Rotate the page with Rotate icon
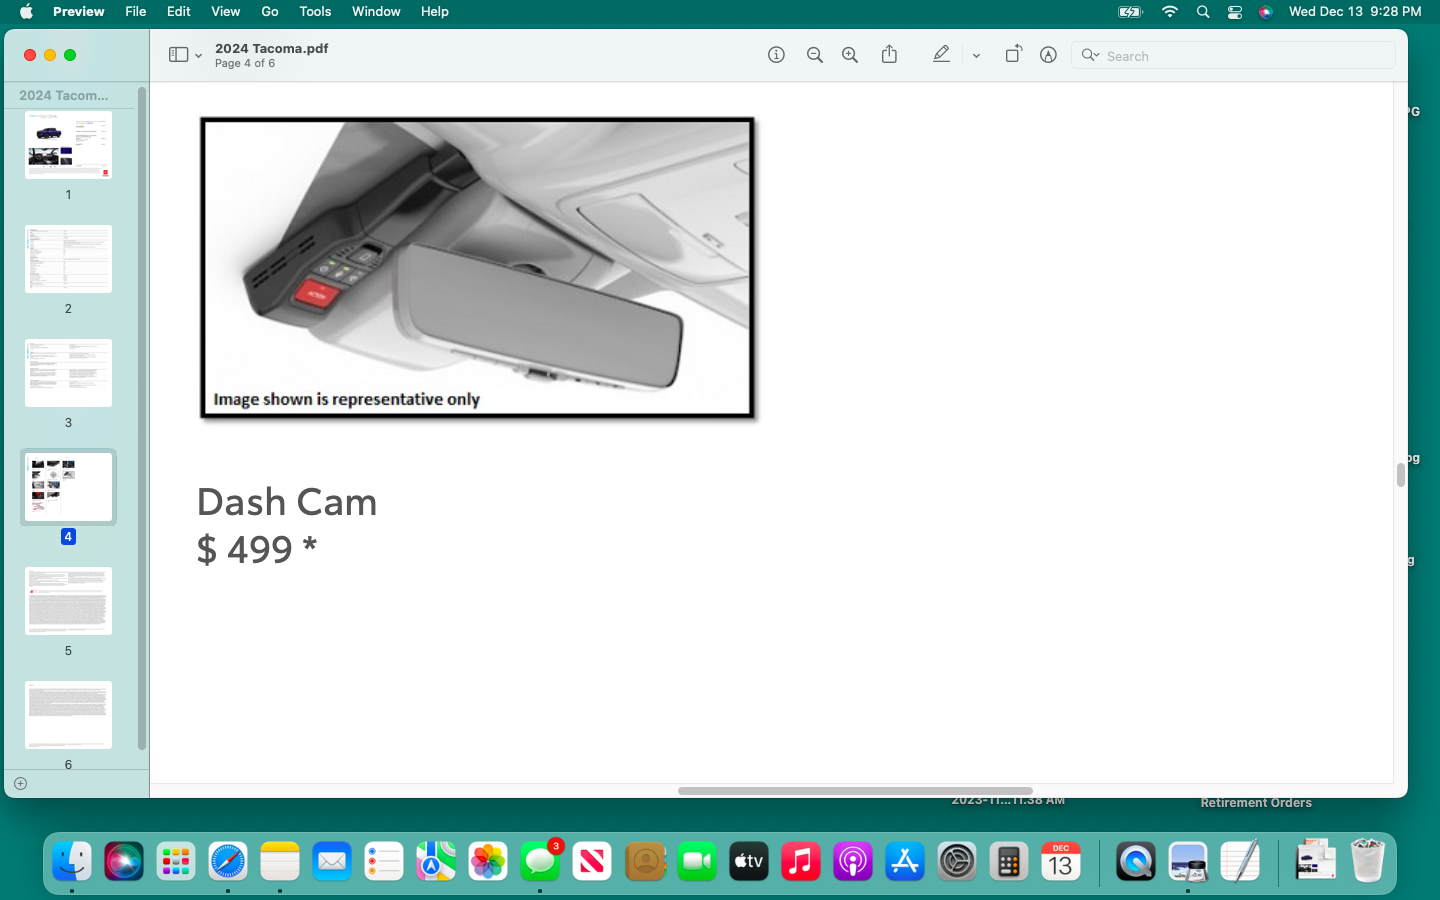This screenshot has height=900, width=1440. pyautogui.click(x=1013, y=55)
